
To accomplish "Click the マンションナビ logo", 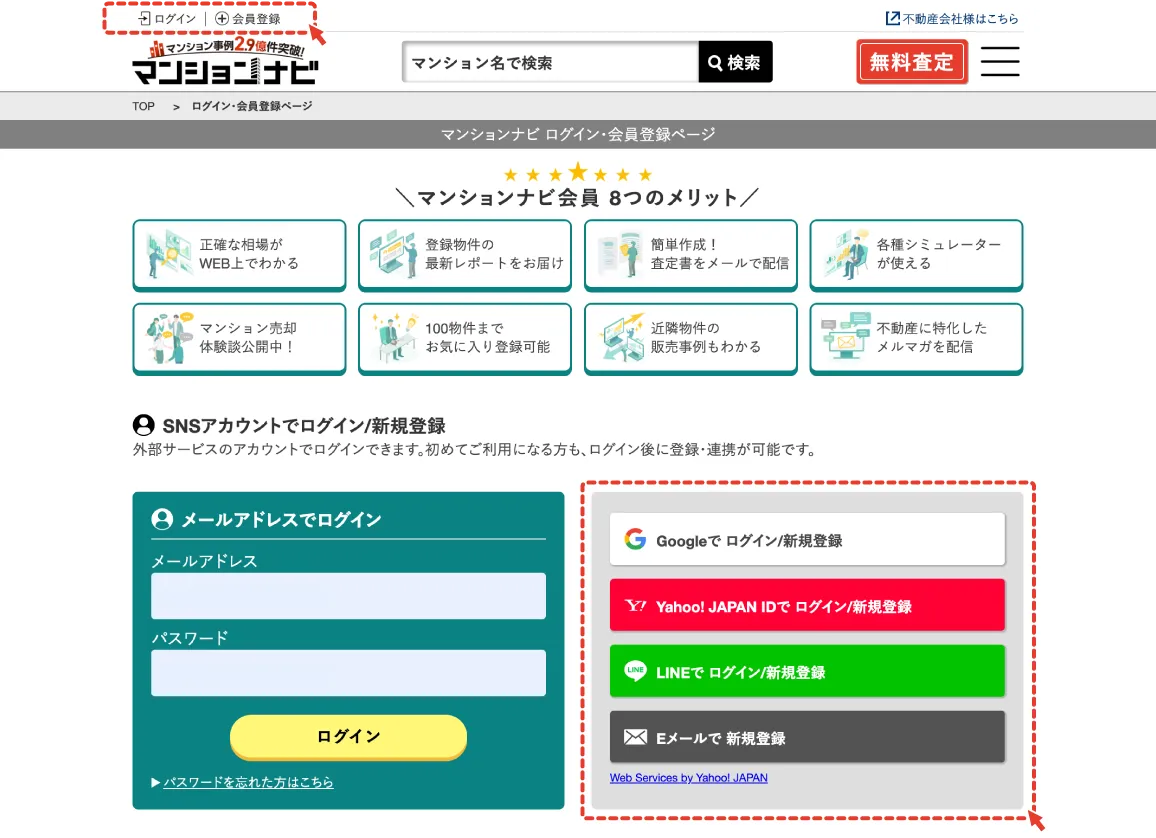I will (x=226, y=61).
